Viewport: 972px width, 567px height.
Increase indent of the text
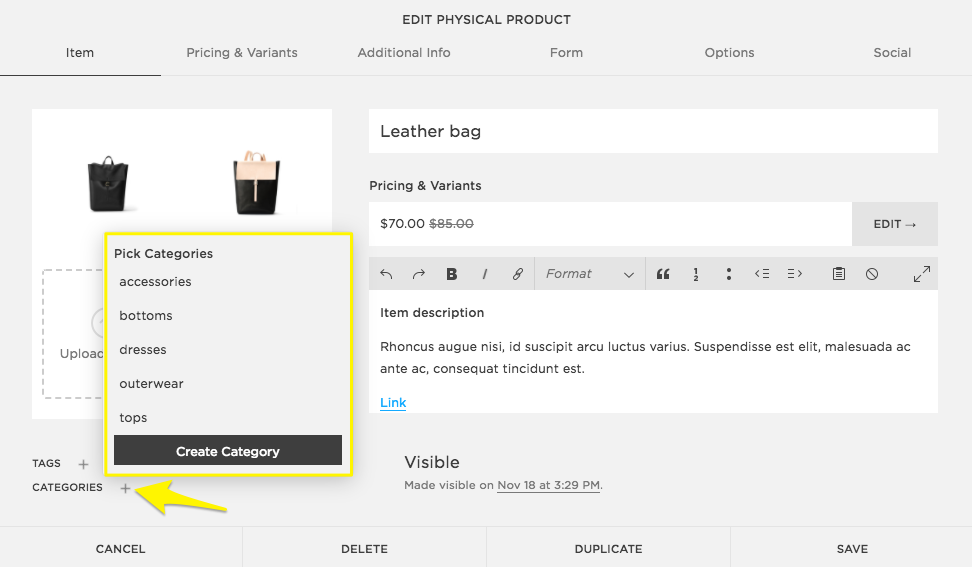coord(795,274)
